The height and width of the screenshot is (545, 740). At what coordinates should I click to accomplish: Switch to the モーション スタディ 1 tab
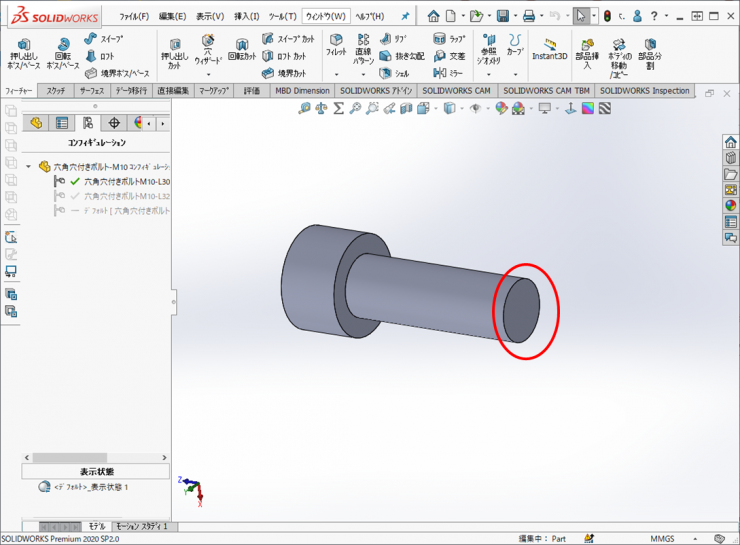141,526
